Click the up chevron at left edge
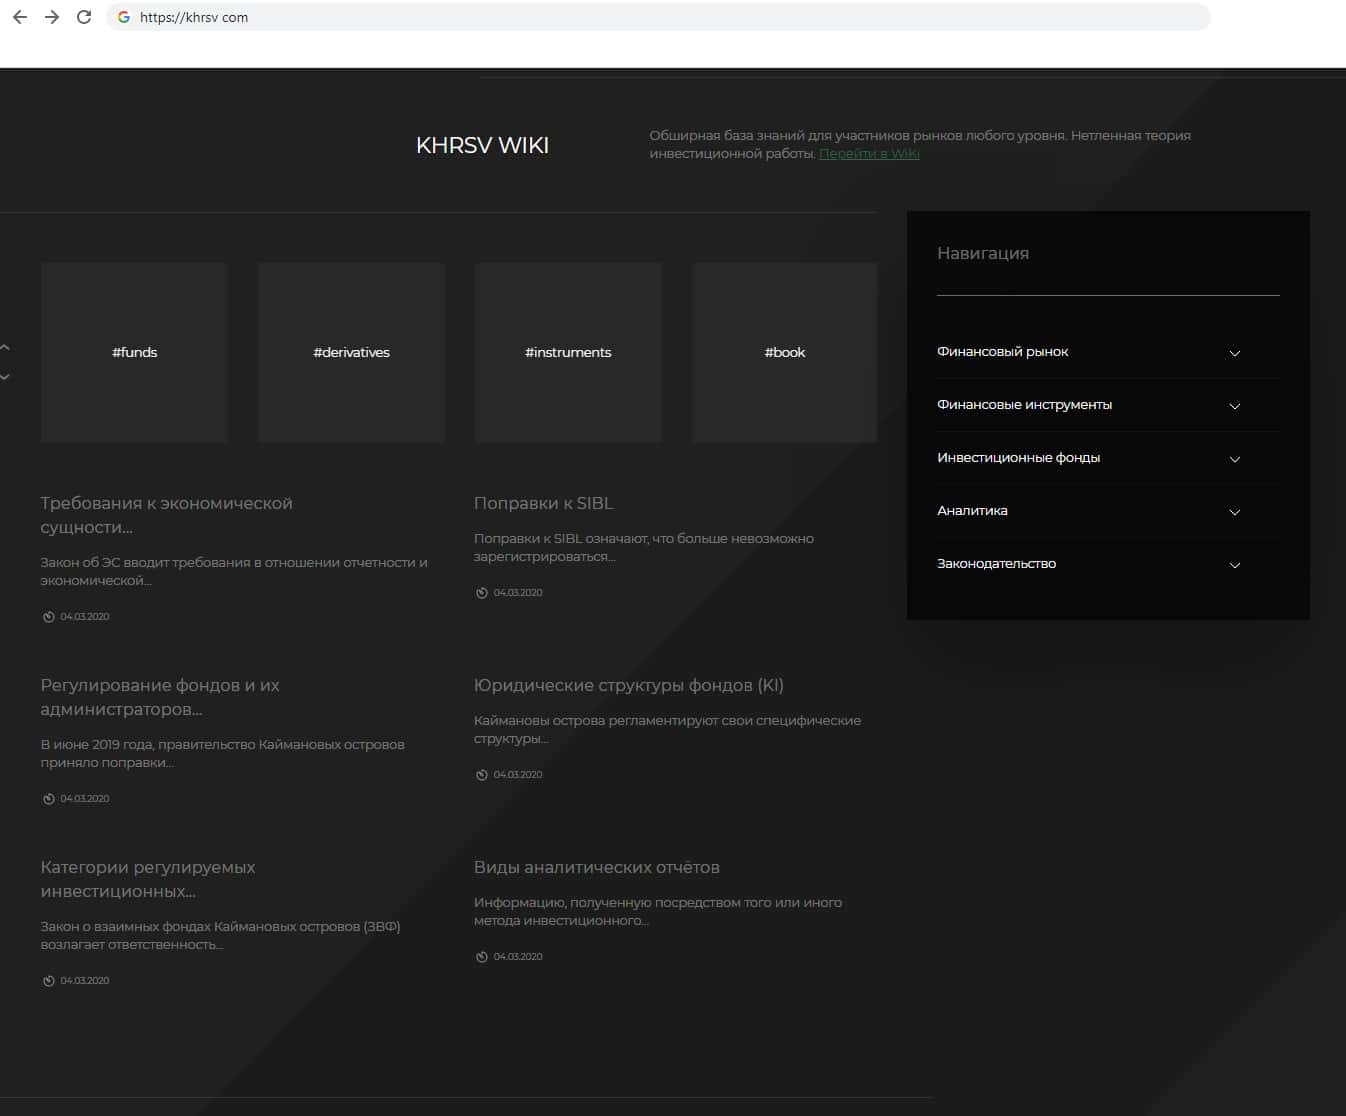Image resolution: width=1346 pixels, height=1116 pixels. point(6,347)
